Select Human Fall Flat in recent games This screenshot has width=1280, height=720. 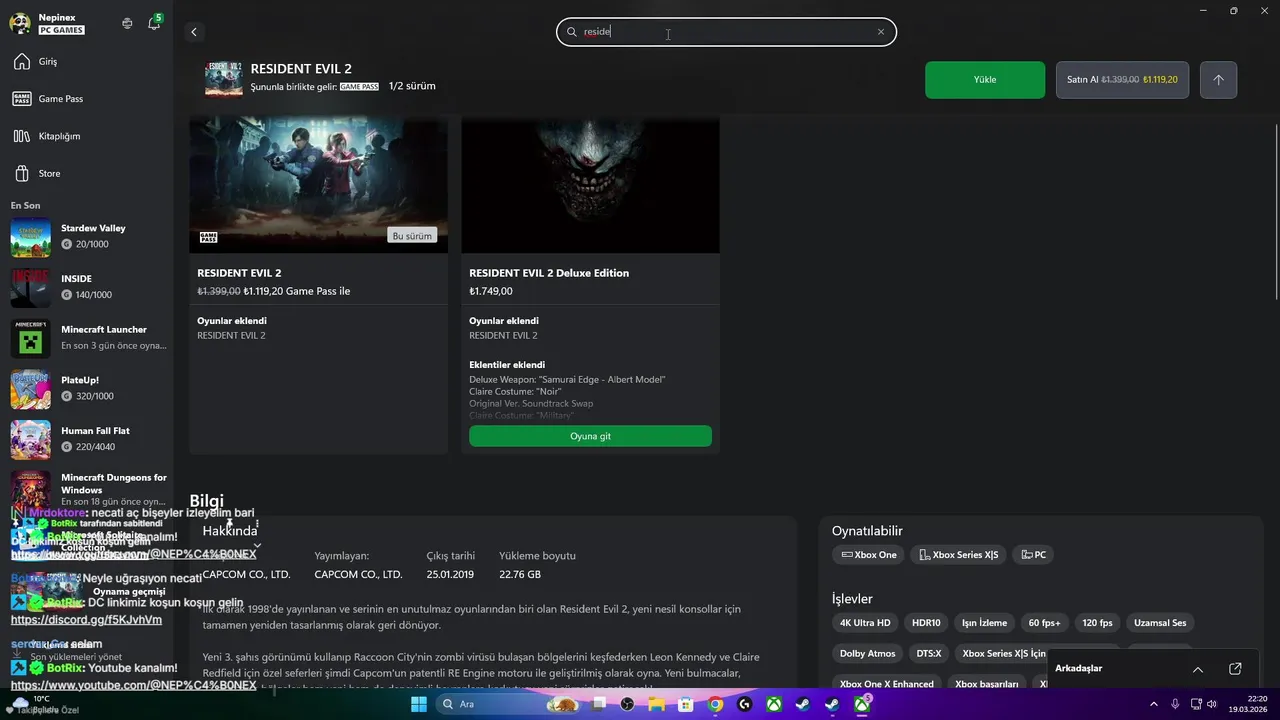[x=87, y=439]
